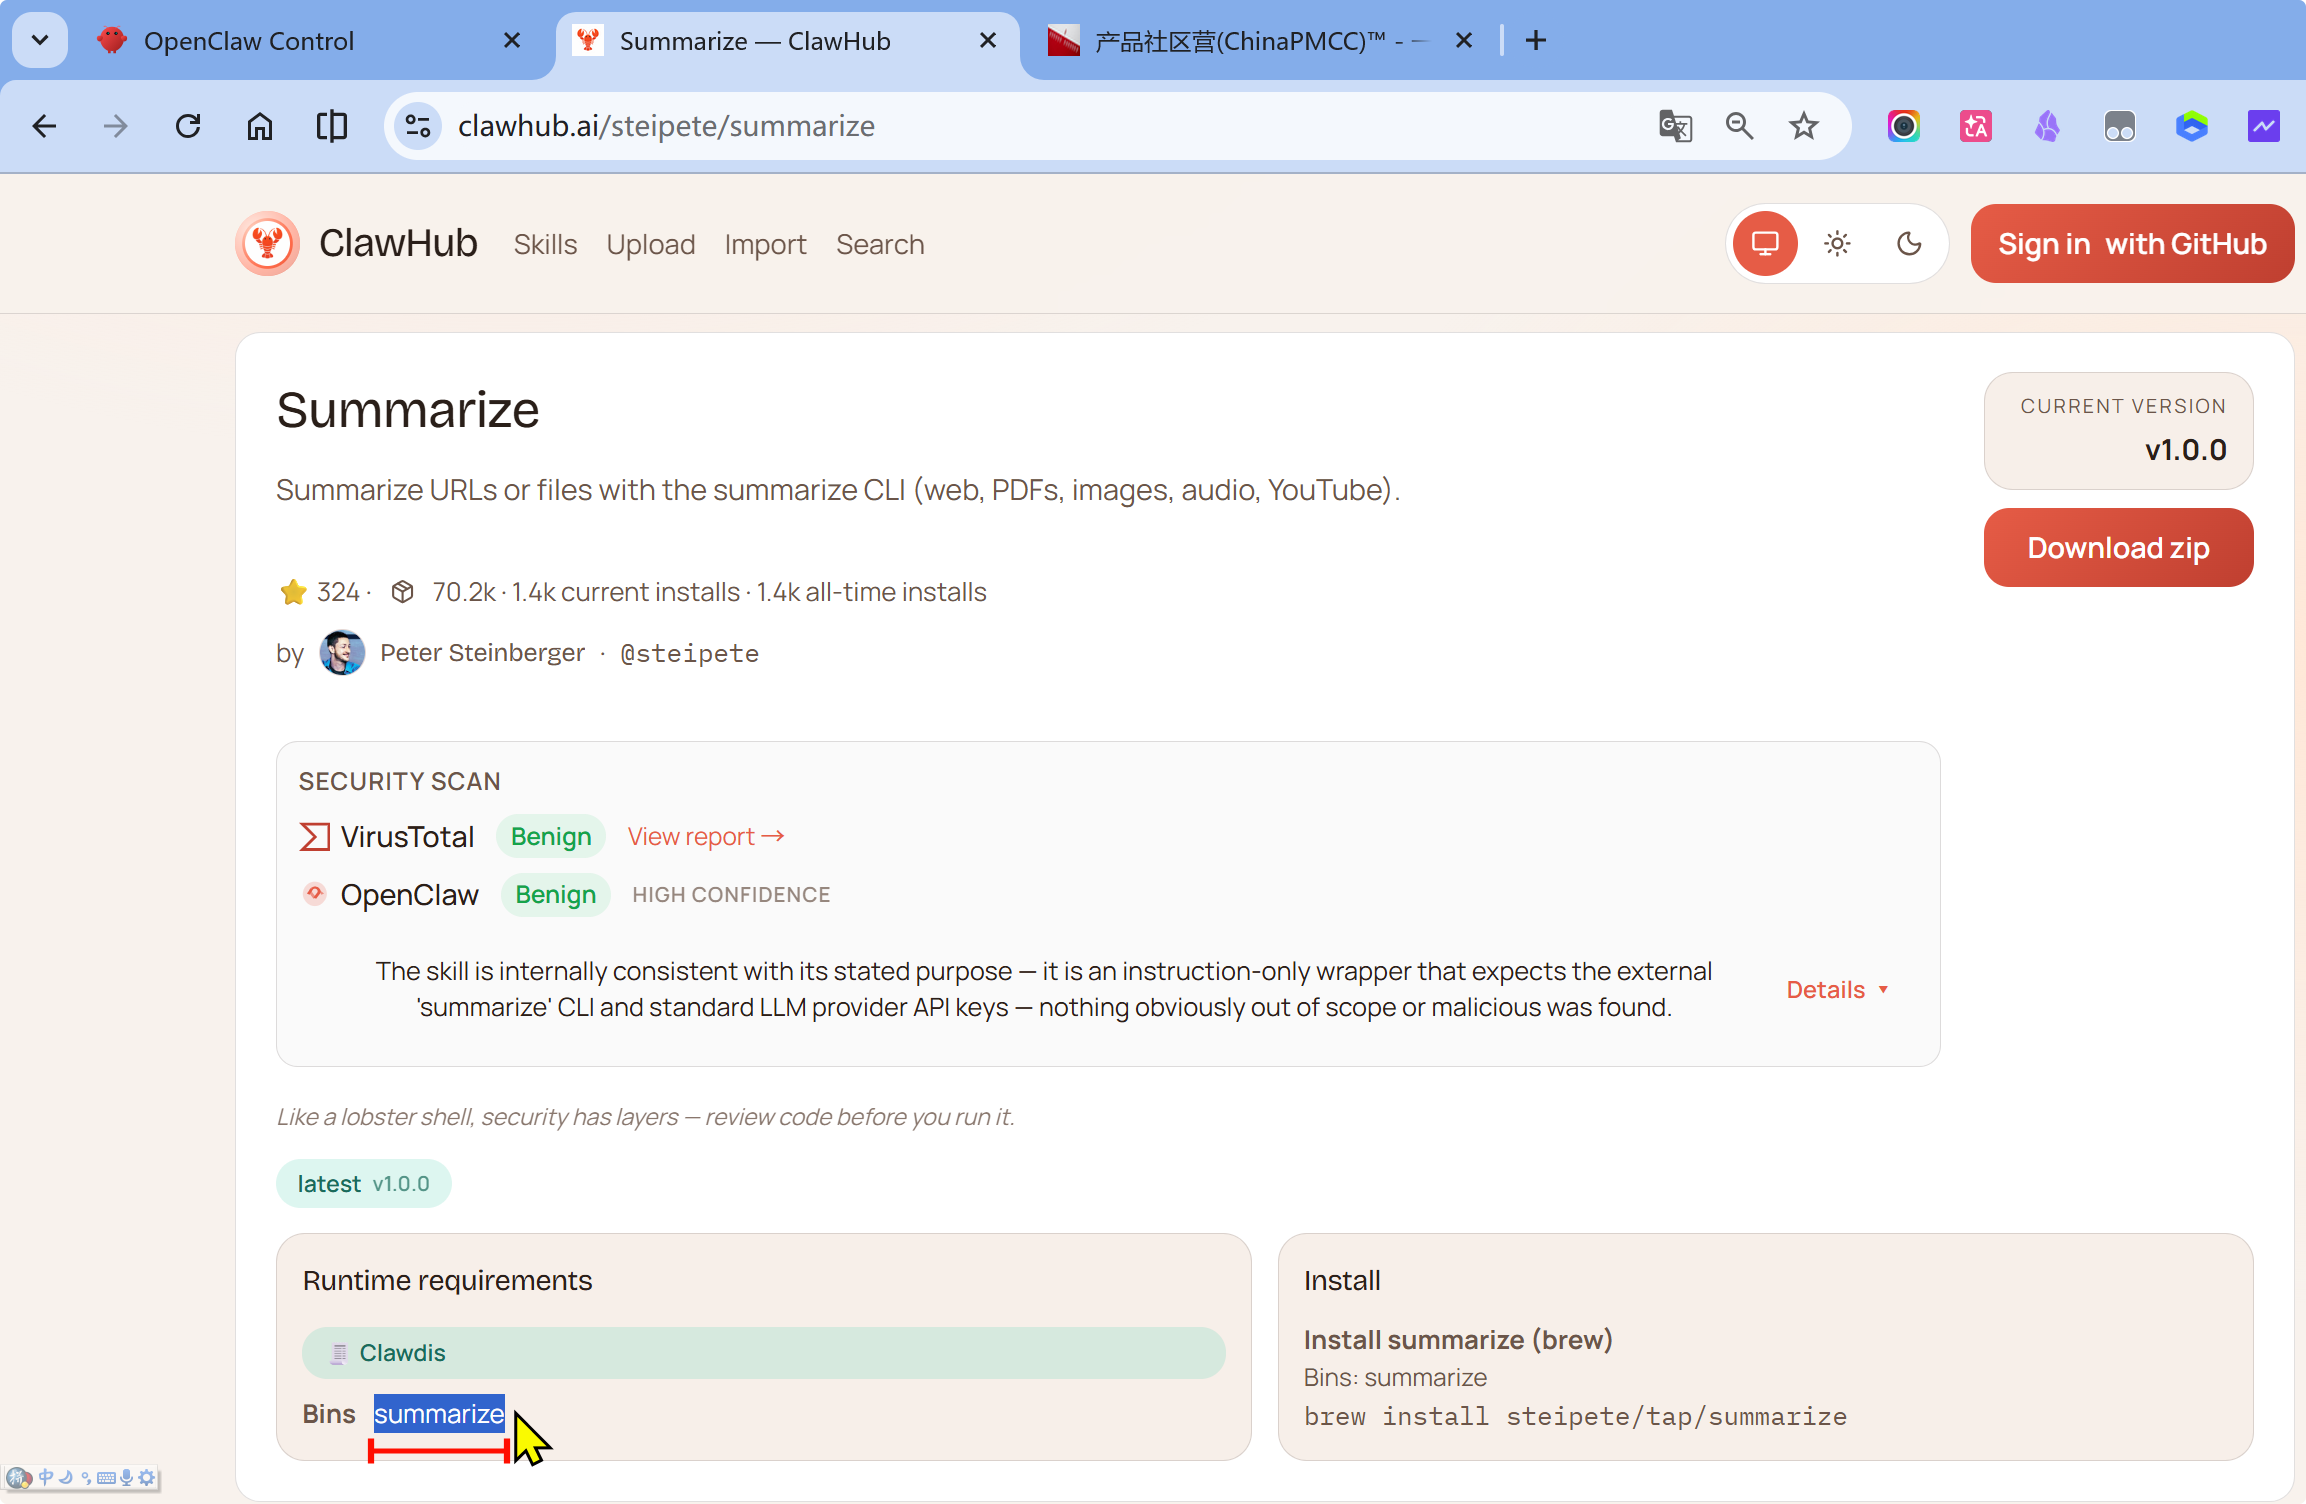
Task: Expand the security scan Details dropdown
Action: [x=1837, y=989]
